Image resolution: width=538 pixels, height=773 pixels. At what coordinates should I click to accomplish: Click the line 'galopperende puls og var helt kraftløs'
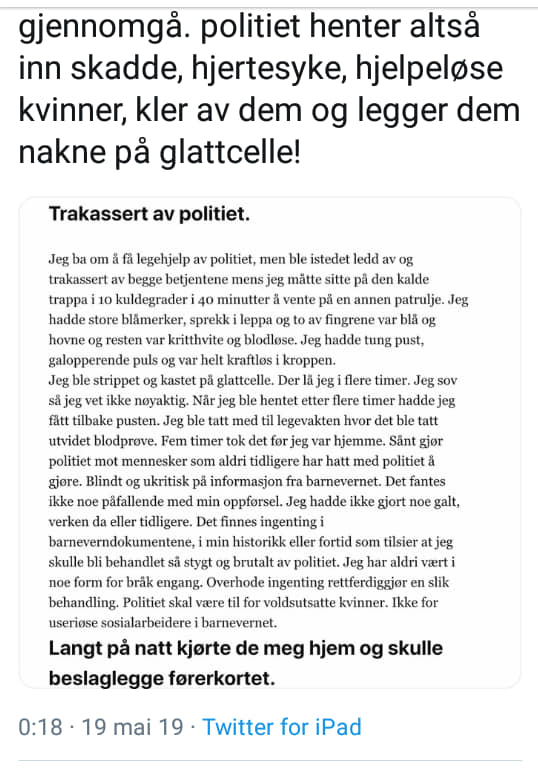coord(192,360)
